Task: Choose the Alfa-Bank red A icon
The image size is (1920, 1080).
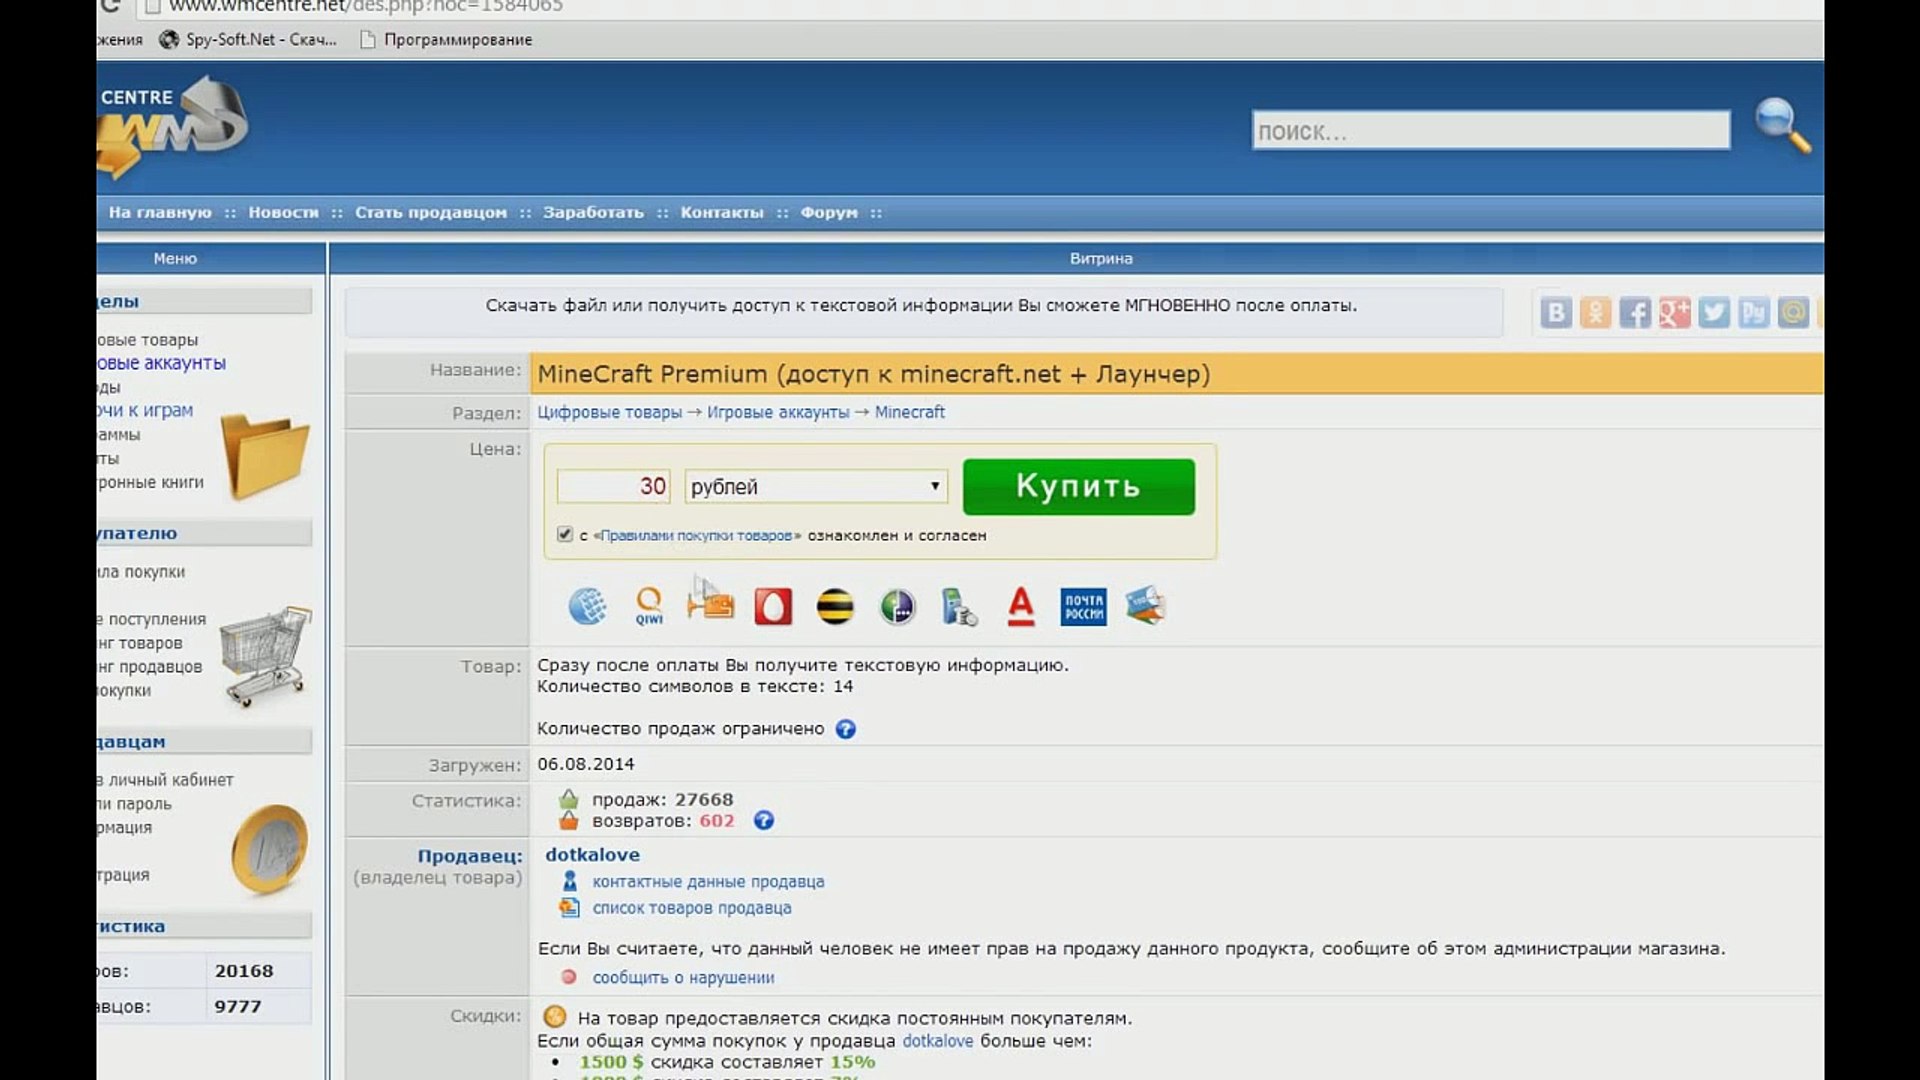Action: tap(1021, 606)
